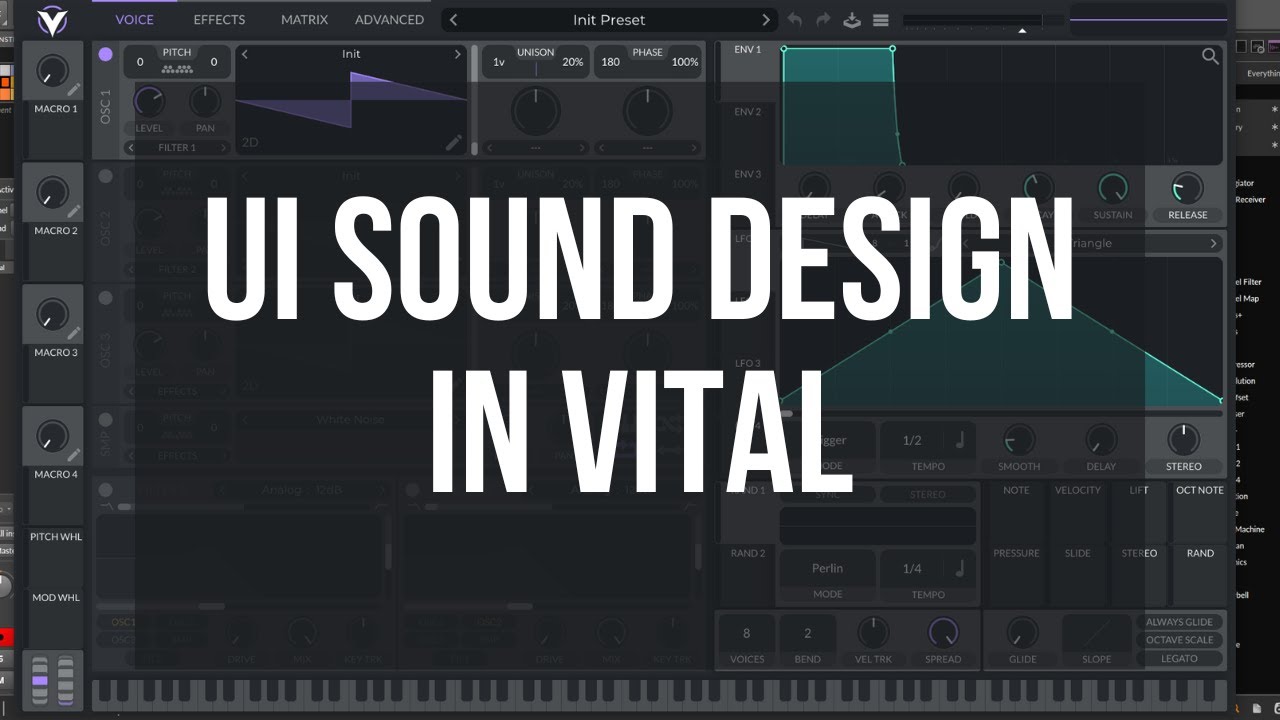Click the right arrow beside Filter 1 routing
1280x720 pixels.
[225, 148]
